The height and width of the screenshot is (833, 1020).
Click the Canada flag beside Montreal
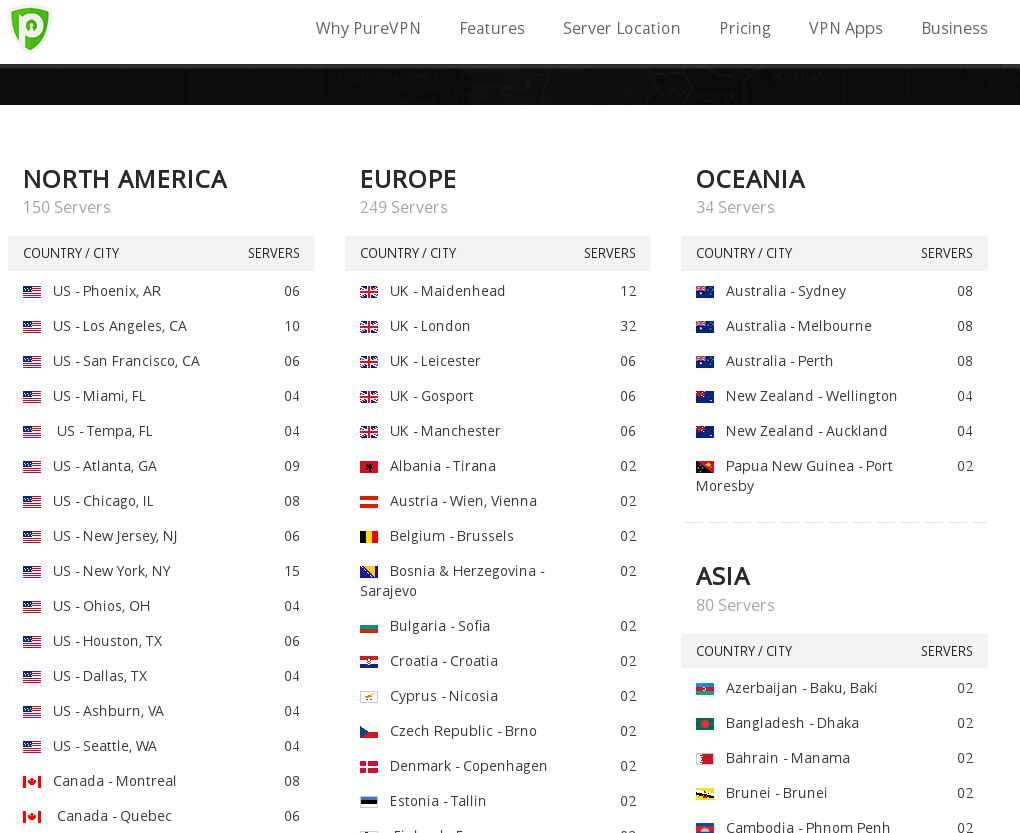32,782
